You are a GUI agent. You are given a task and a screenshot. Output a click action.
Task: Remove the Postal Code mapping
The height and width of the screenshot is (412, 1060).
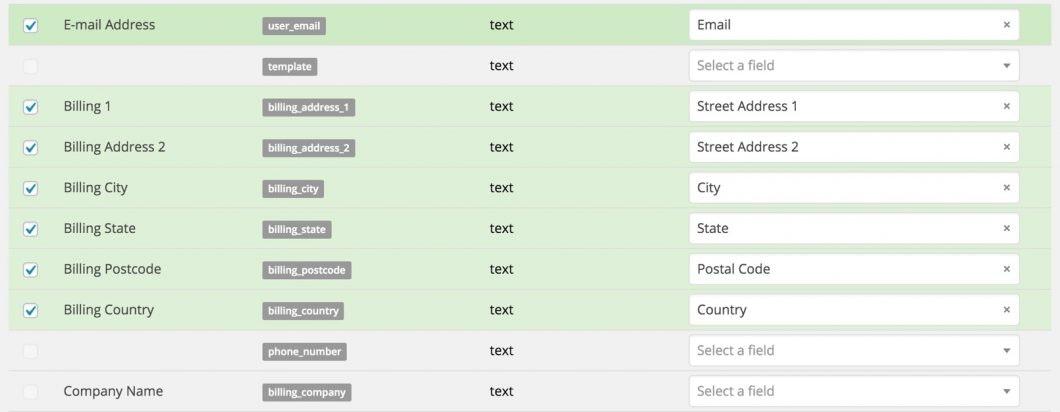[1006, 269]
